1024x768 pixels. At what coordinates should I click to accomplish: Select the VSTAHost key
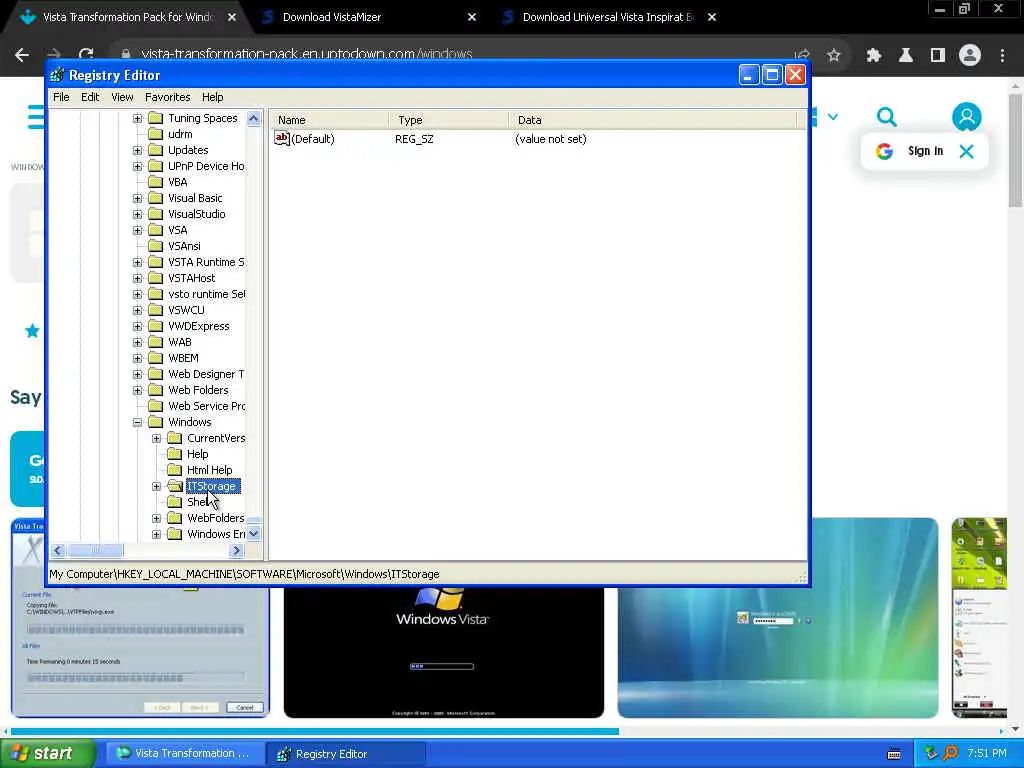click(x=191, y=278)
